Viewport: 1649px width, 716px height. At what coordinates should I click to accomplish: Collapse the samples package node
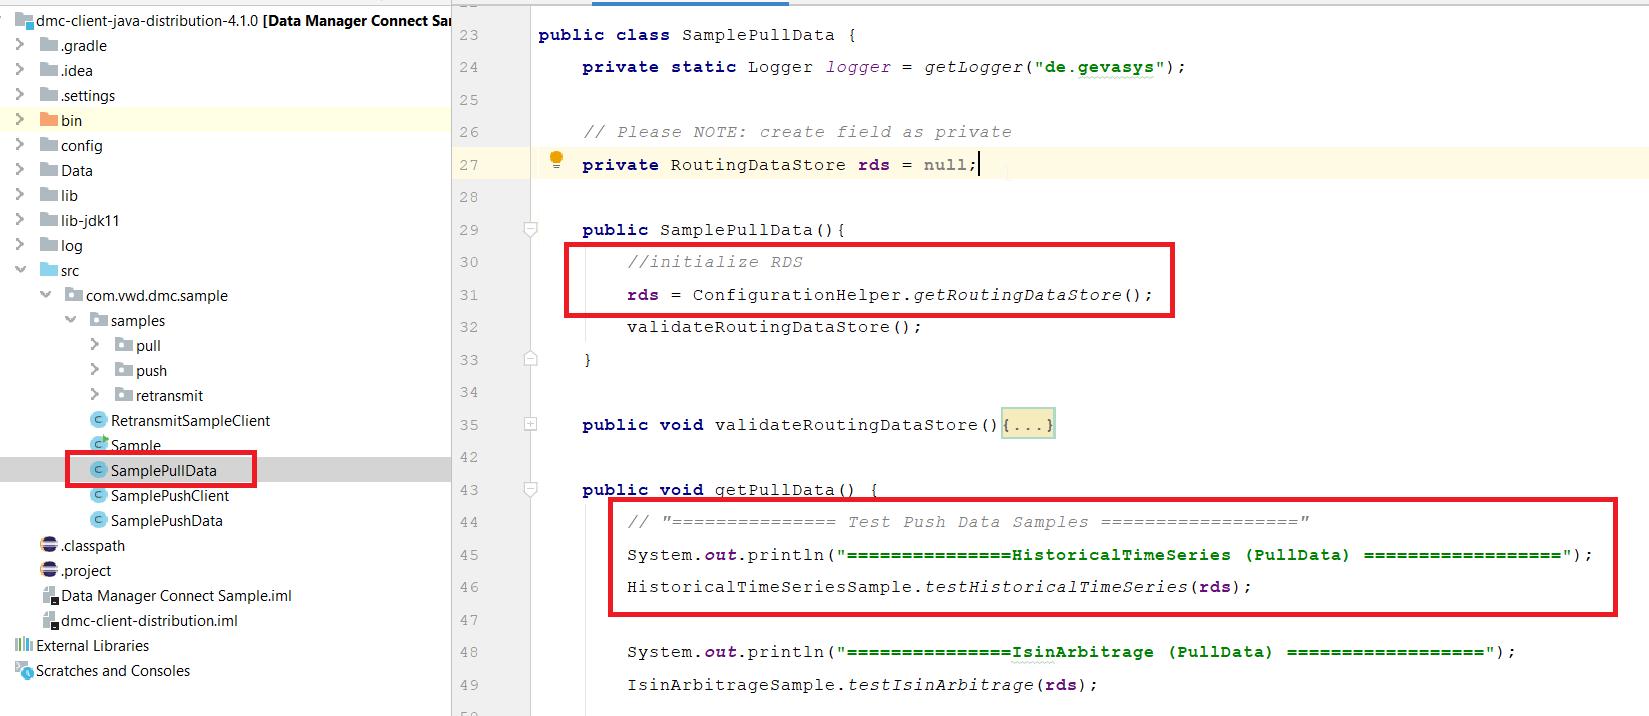coord(70,320)
